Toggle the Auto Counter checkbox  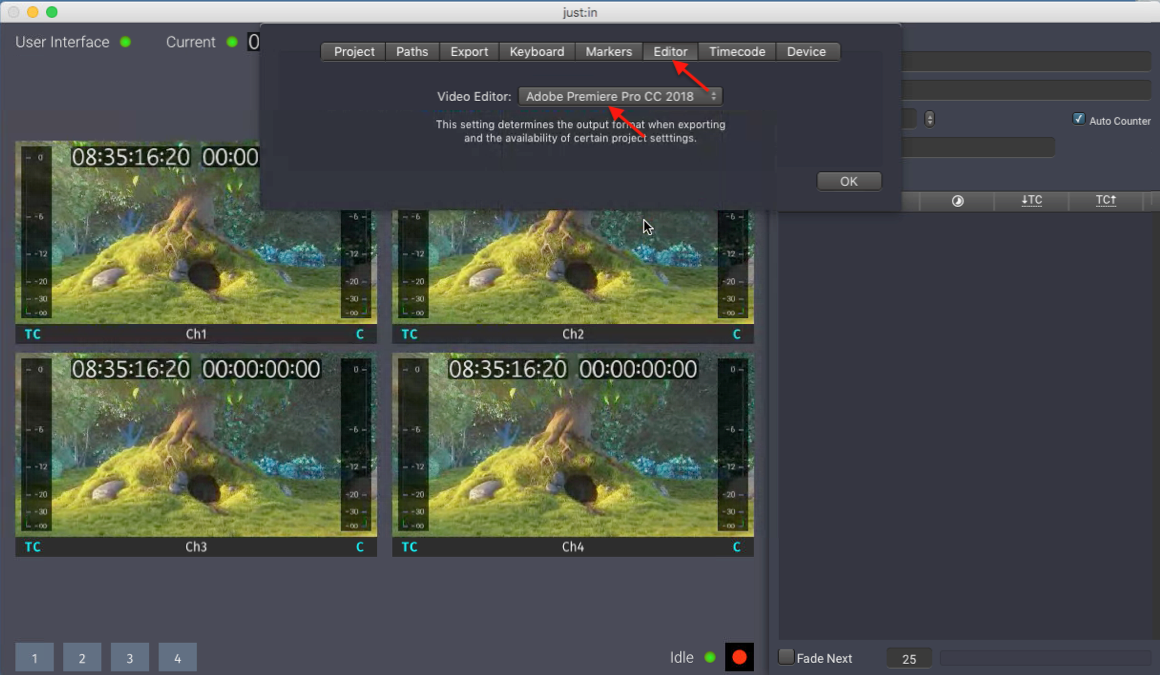[x=1079, y=119]
